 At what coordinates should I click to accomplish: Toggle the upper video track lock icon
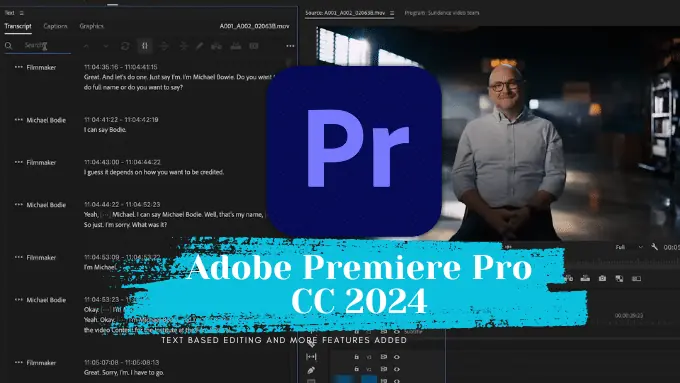pos(356,357)
